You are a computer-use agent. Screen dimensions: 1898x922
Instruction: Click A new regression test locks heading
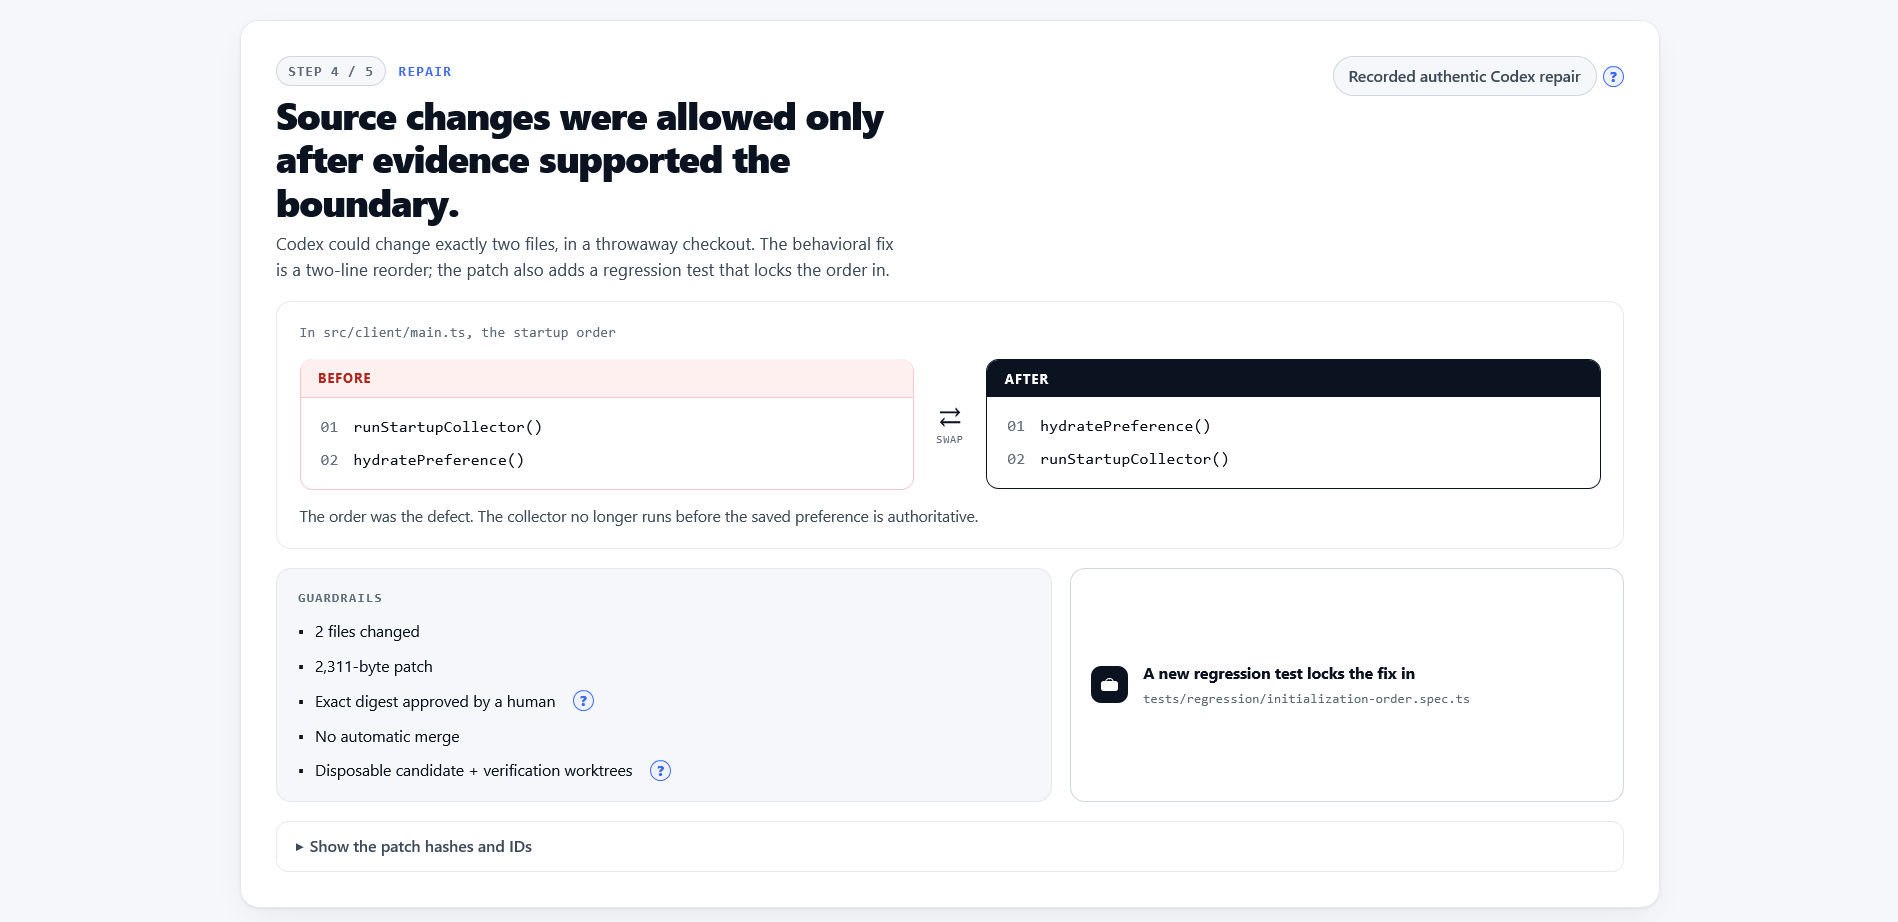point(1279,674)
